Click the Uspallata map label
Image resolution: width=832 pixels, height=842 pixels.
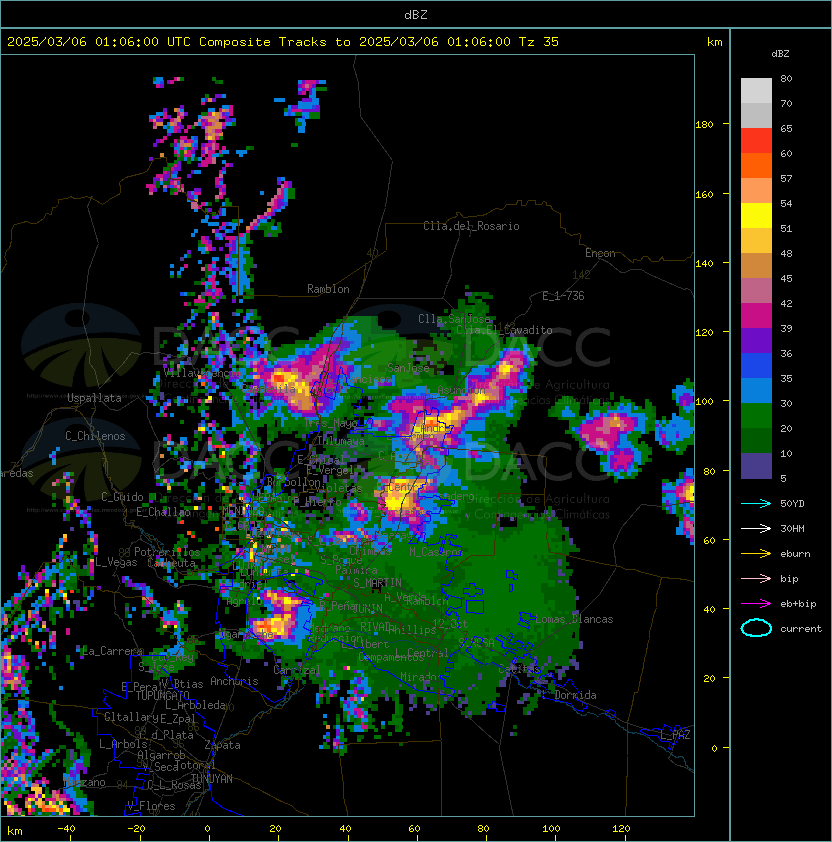tap(94, 398)
